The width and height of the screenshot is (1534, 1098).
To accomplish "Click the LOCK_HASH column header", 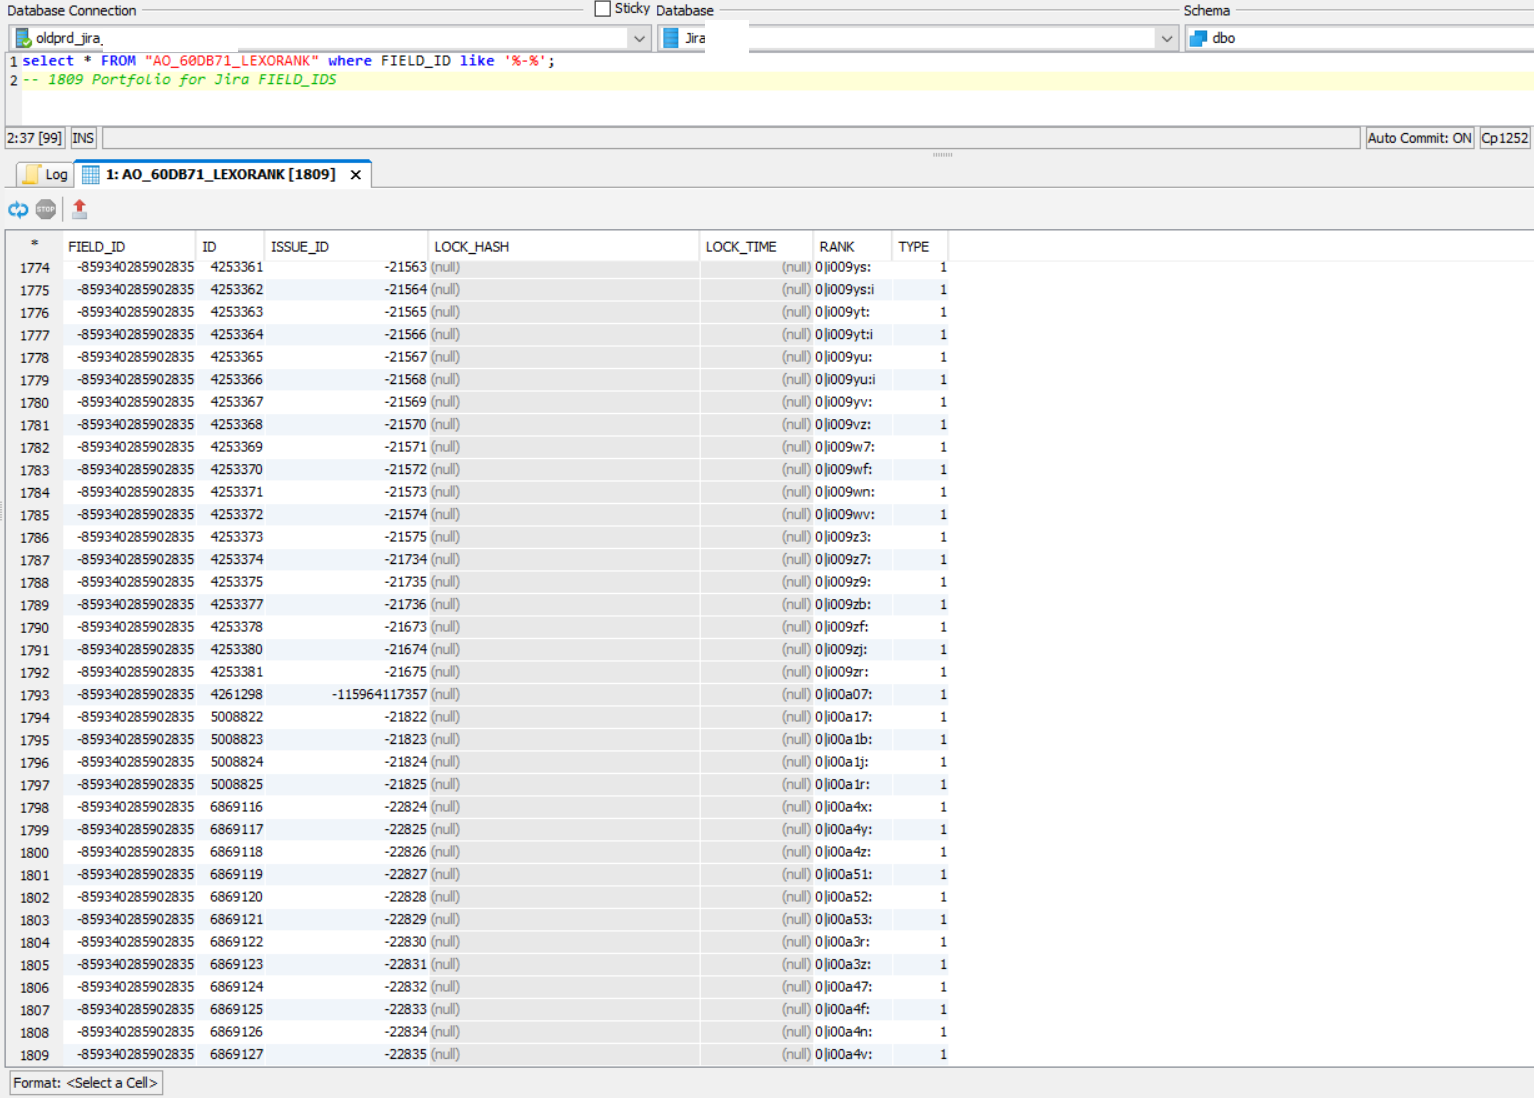I will [x=472, y=247].
